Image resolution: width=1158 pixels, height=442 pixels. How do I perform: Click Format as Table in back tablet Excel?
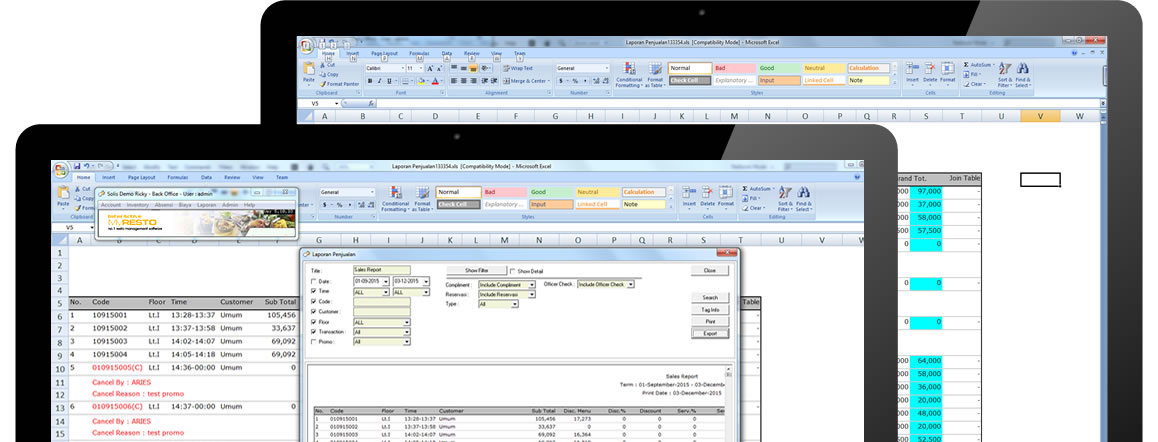[656, 74]
